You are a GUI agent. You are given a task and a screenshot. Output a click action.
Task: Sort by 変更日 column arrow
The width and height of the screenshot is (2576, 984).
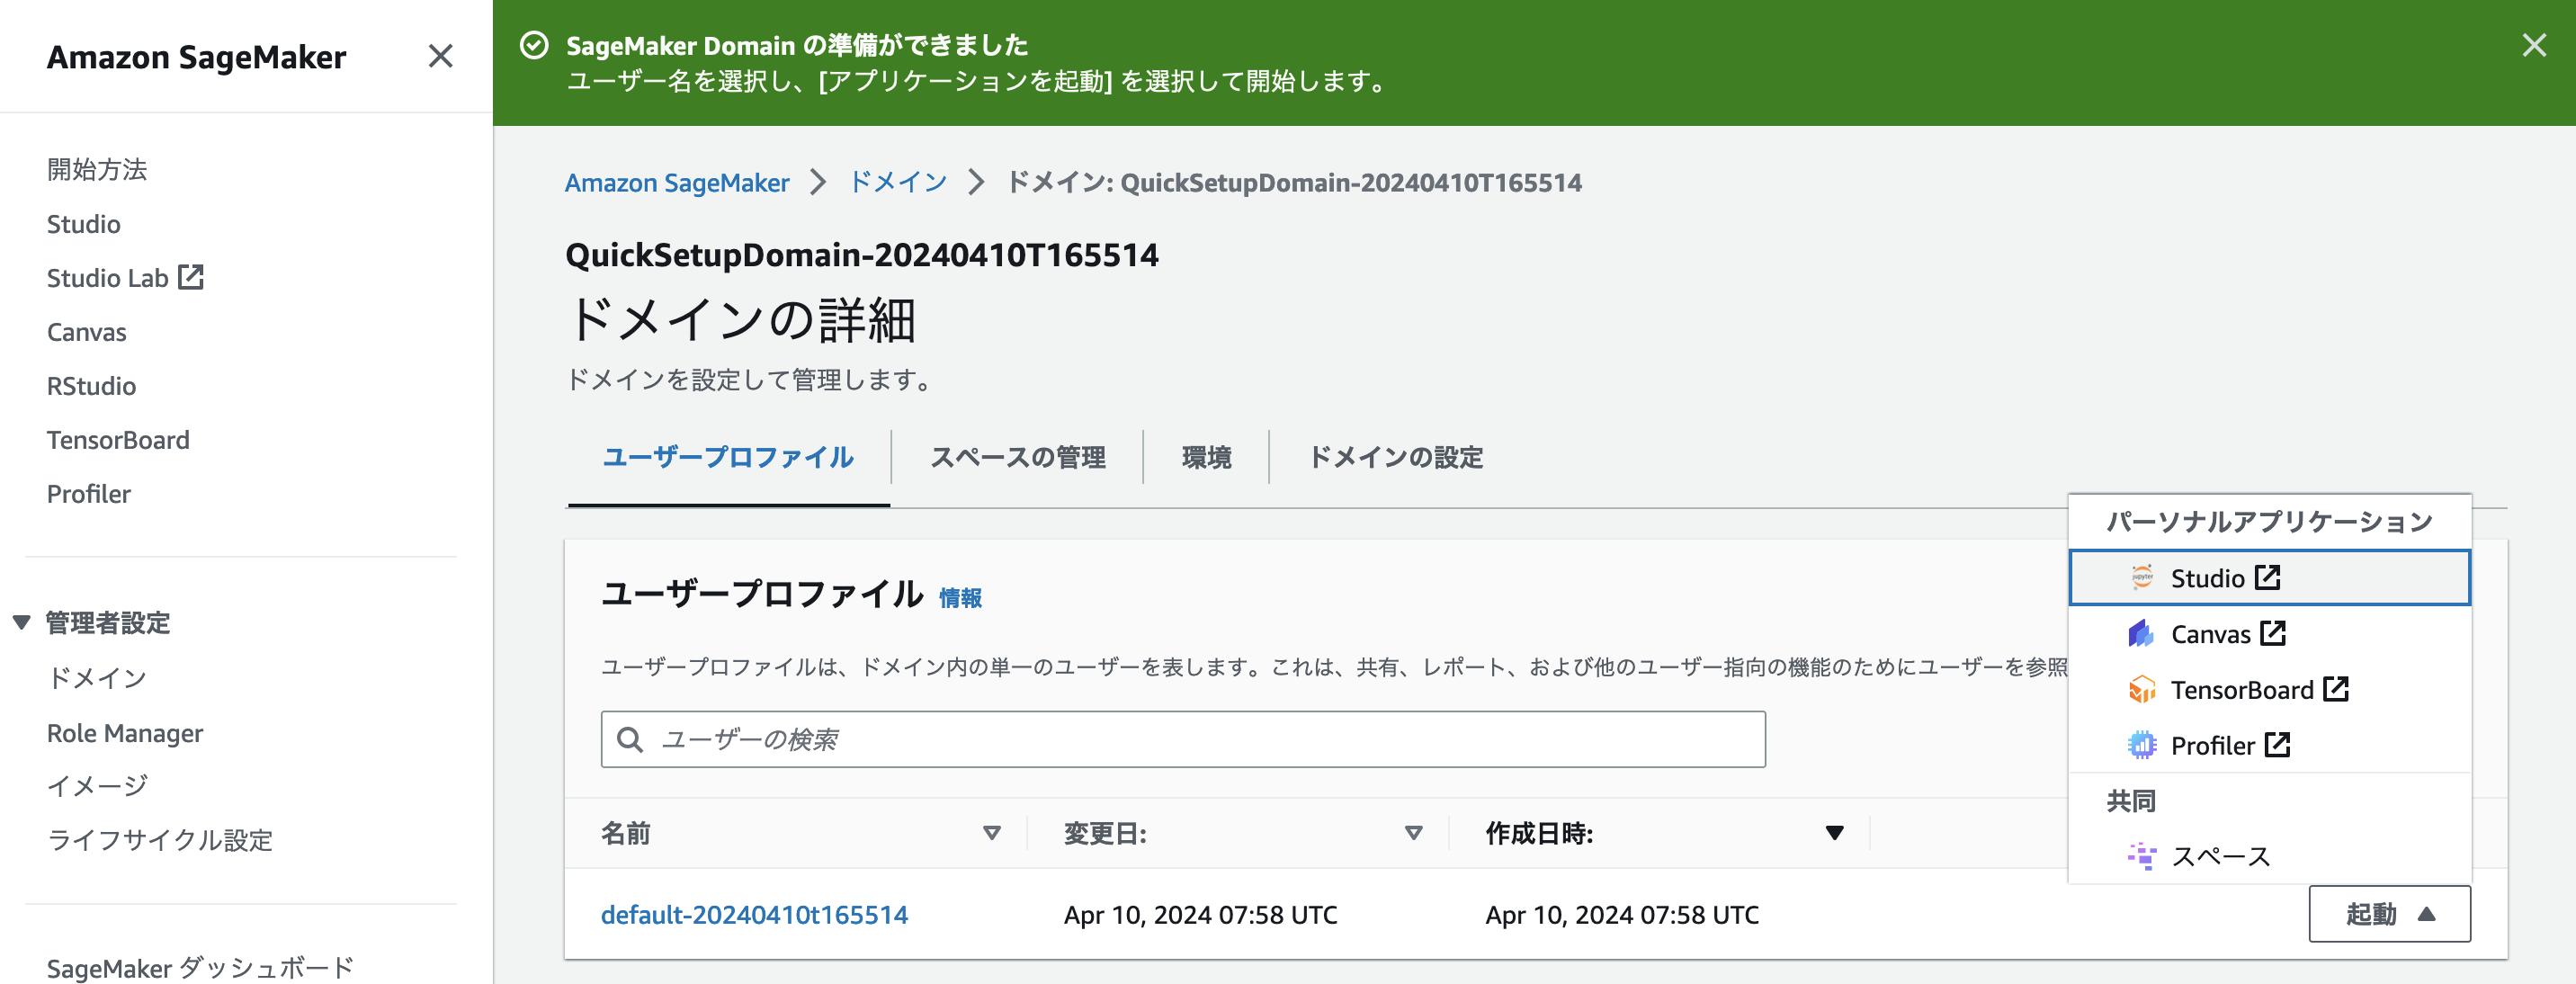click(1413, 833)
